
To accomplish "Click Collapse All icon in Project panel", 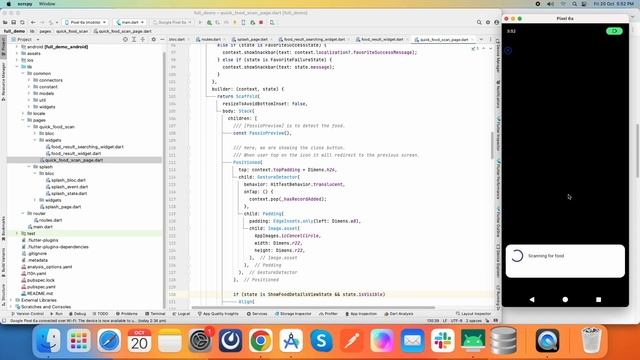I will click(142, 40).
